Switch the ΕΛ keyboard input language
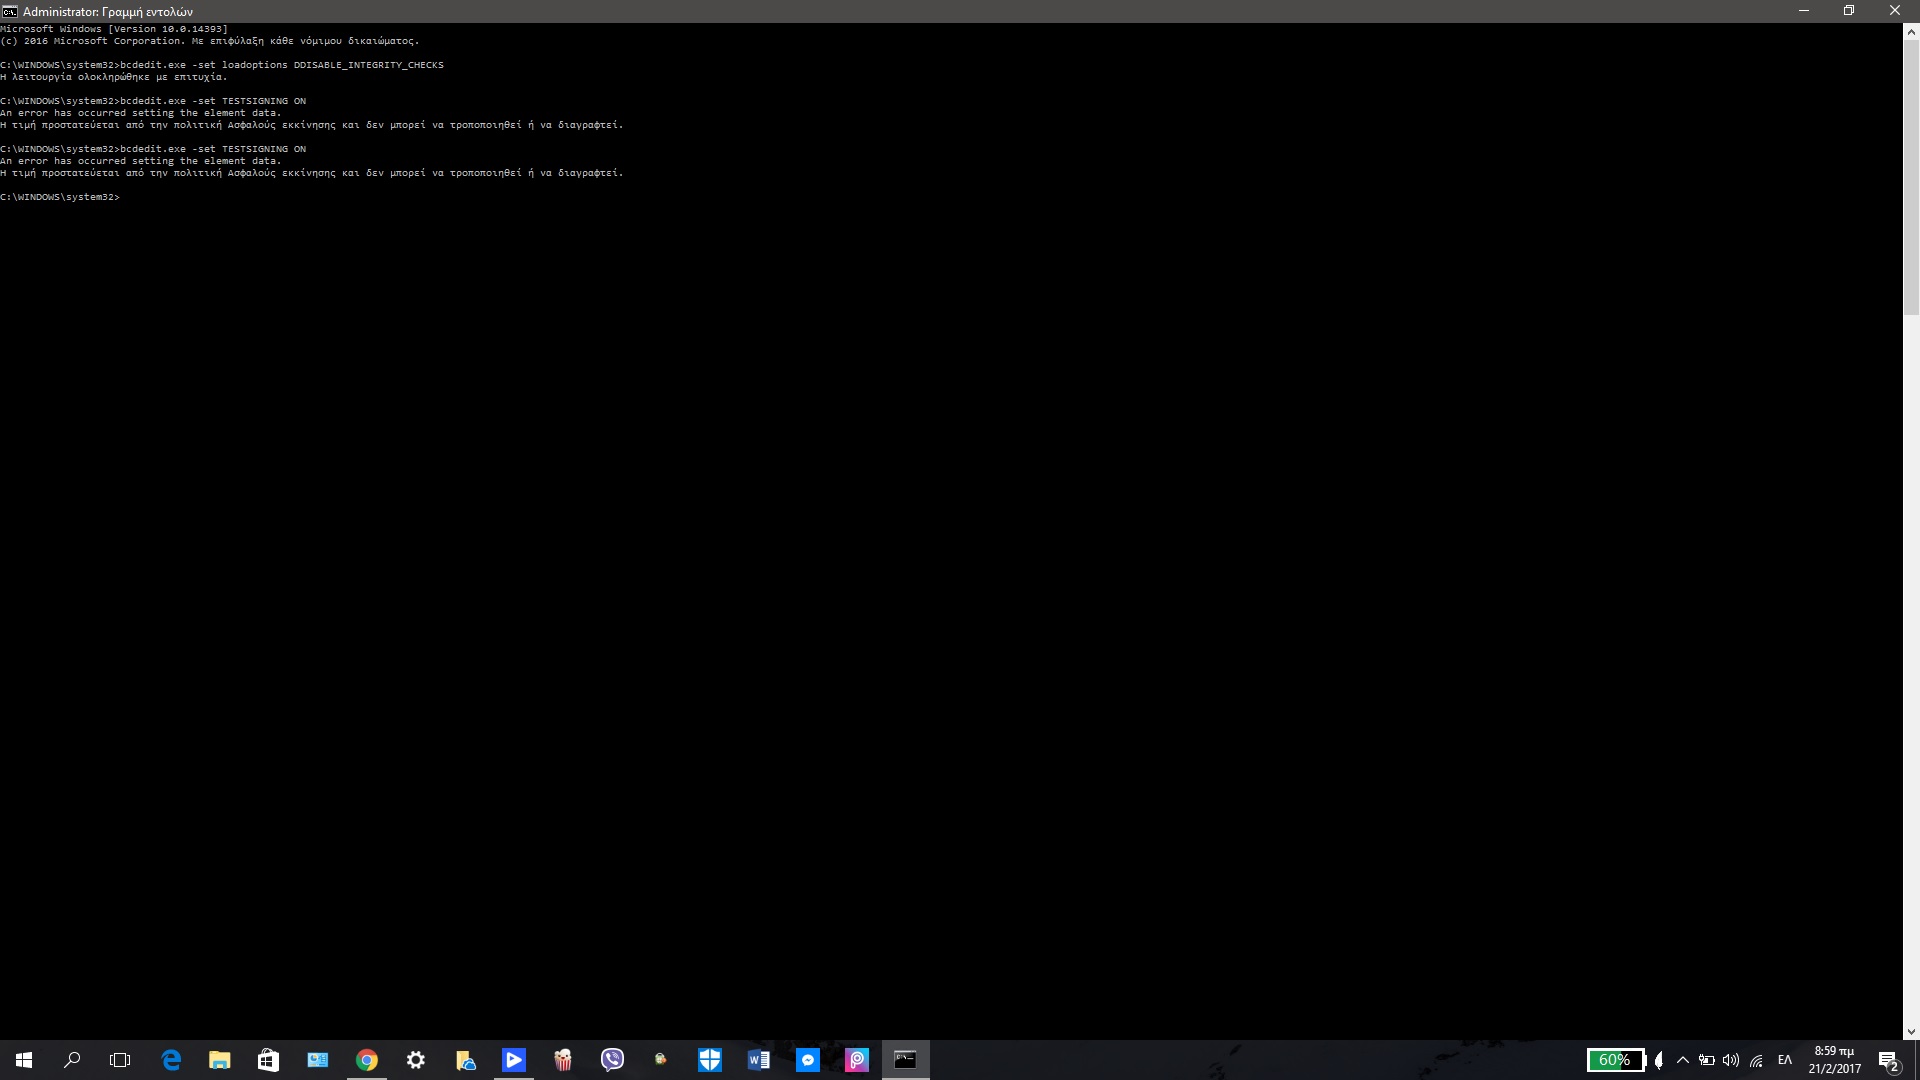Screen dimensions: 1920x1080 (x=1785, y=1060)
